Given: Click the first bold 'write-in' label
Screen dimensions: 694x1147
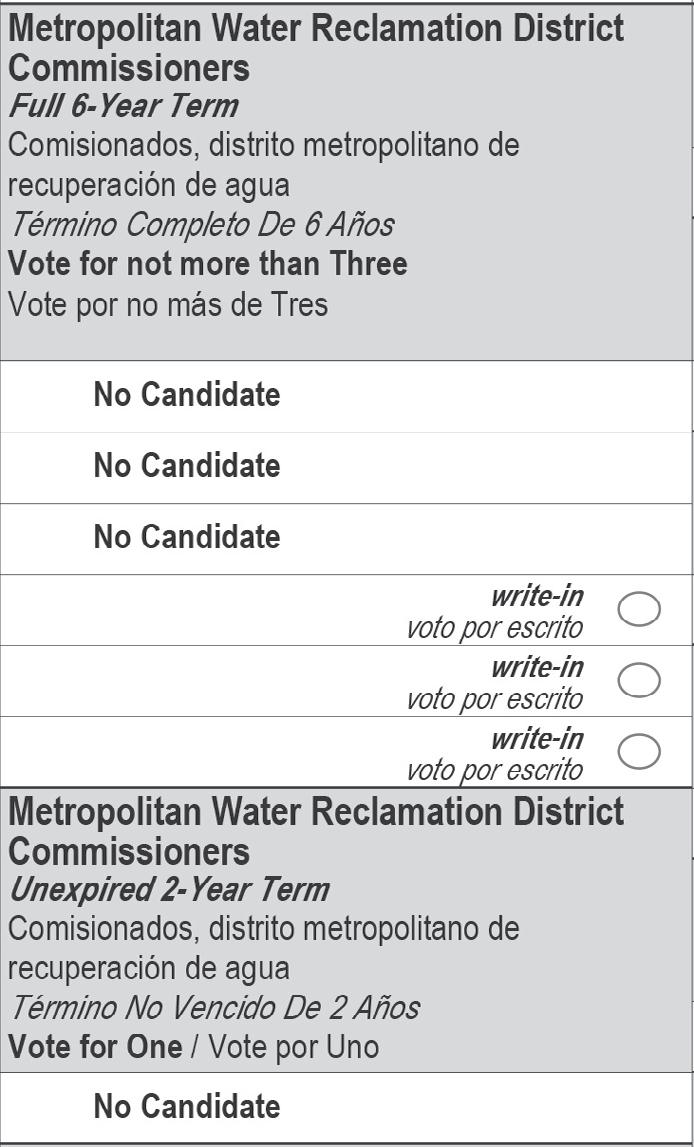Looking at the screenshot, I should point(537,597).
